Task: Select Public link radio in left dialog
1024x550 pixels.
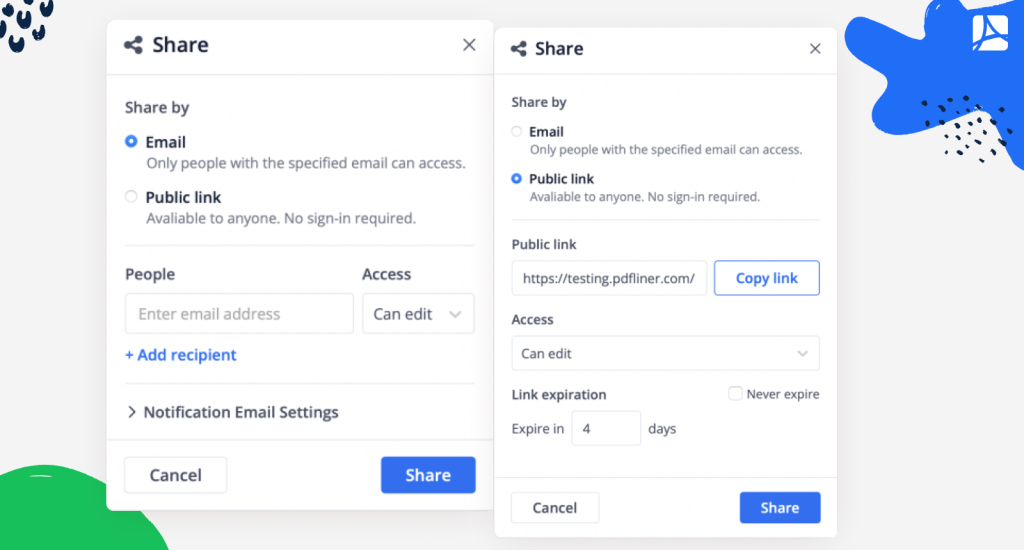Action: [x=131, y=197]
